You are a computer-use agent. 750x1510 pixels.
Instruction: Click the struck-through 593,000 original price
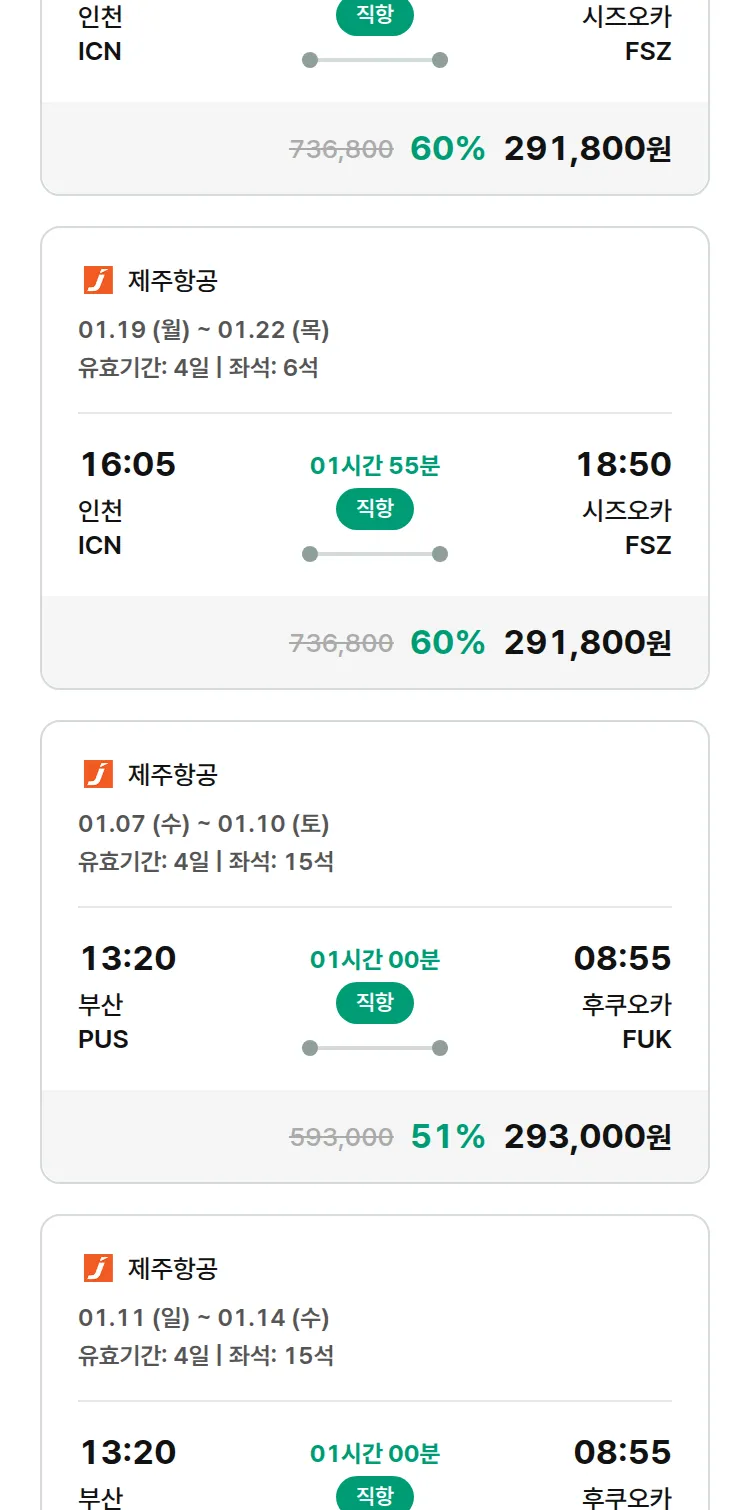click(341, 1137)
